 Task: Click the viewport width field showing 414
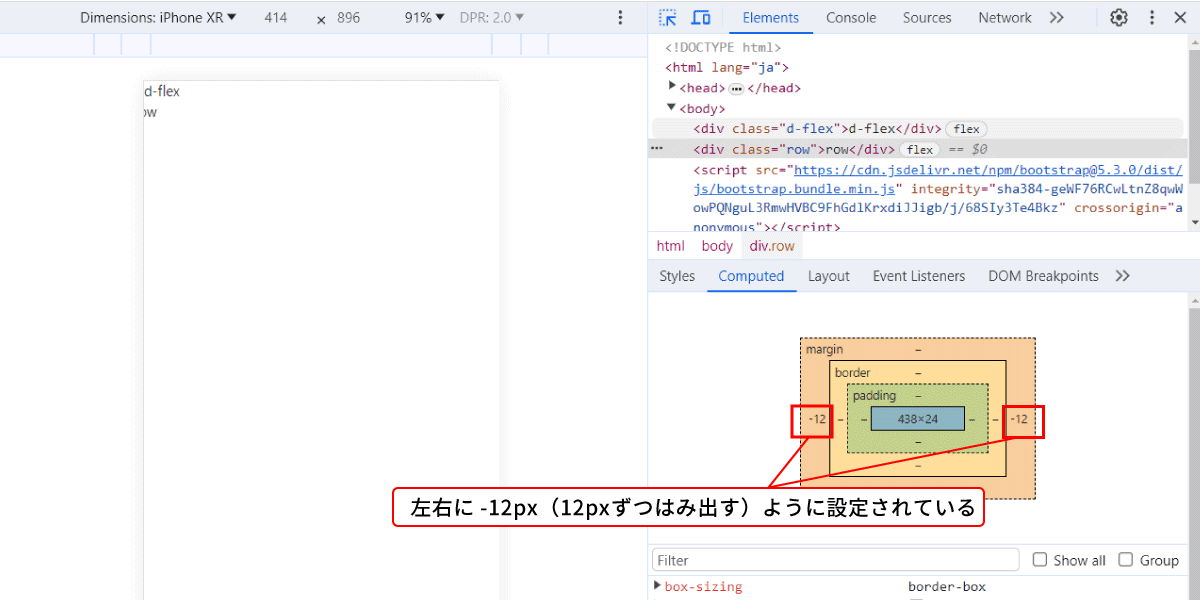(275, 18)
